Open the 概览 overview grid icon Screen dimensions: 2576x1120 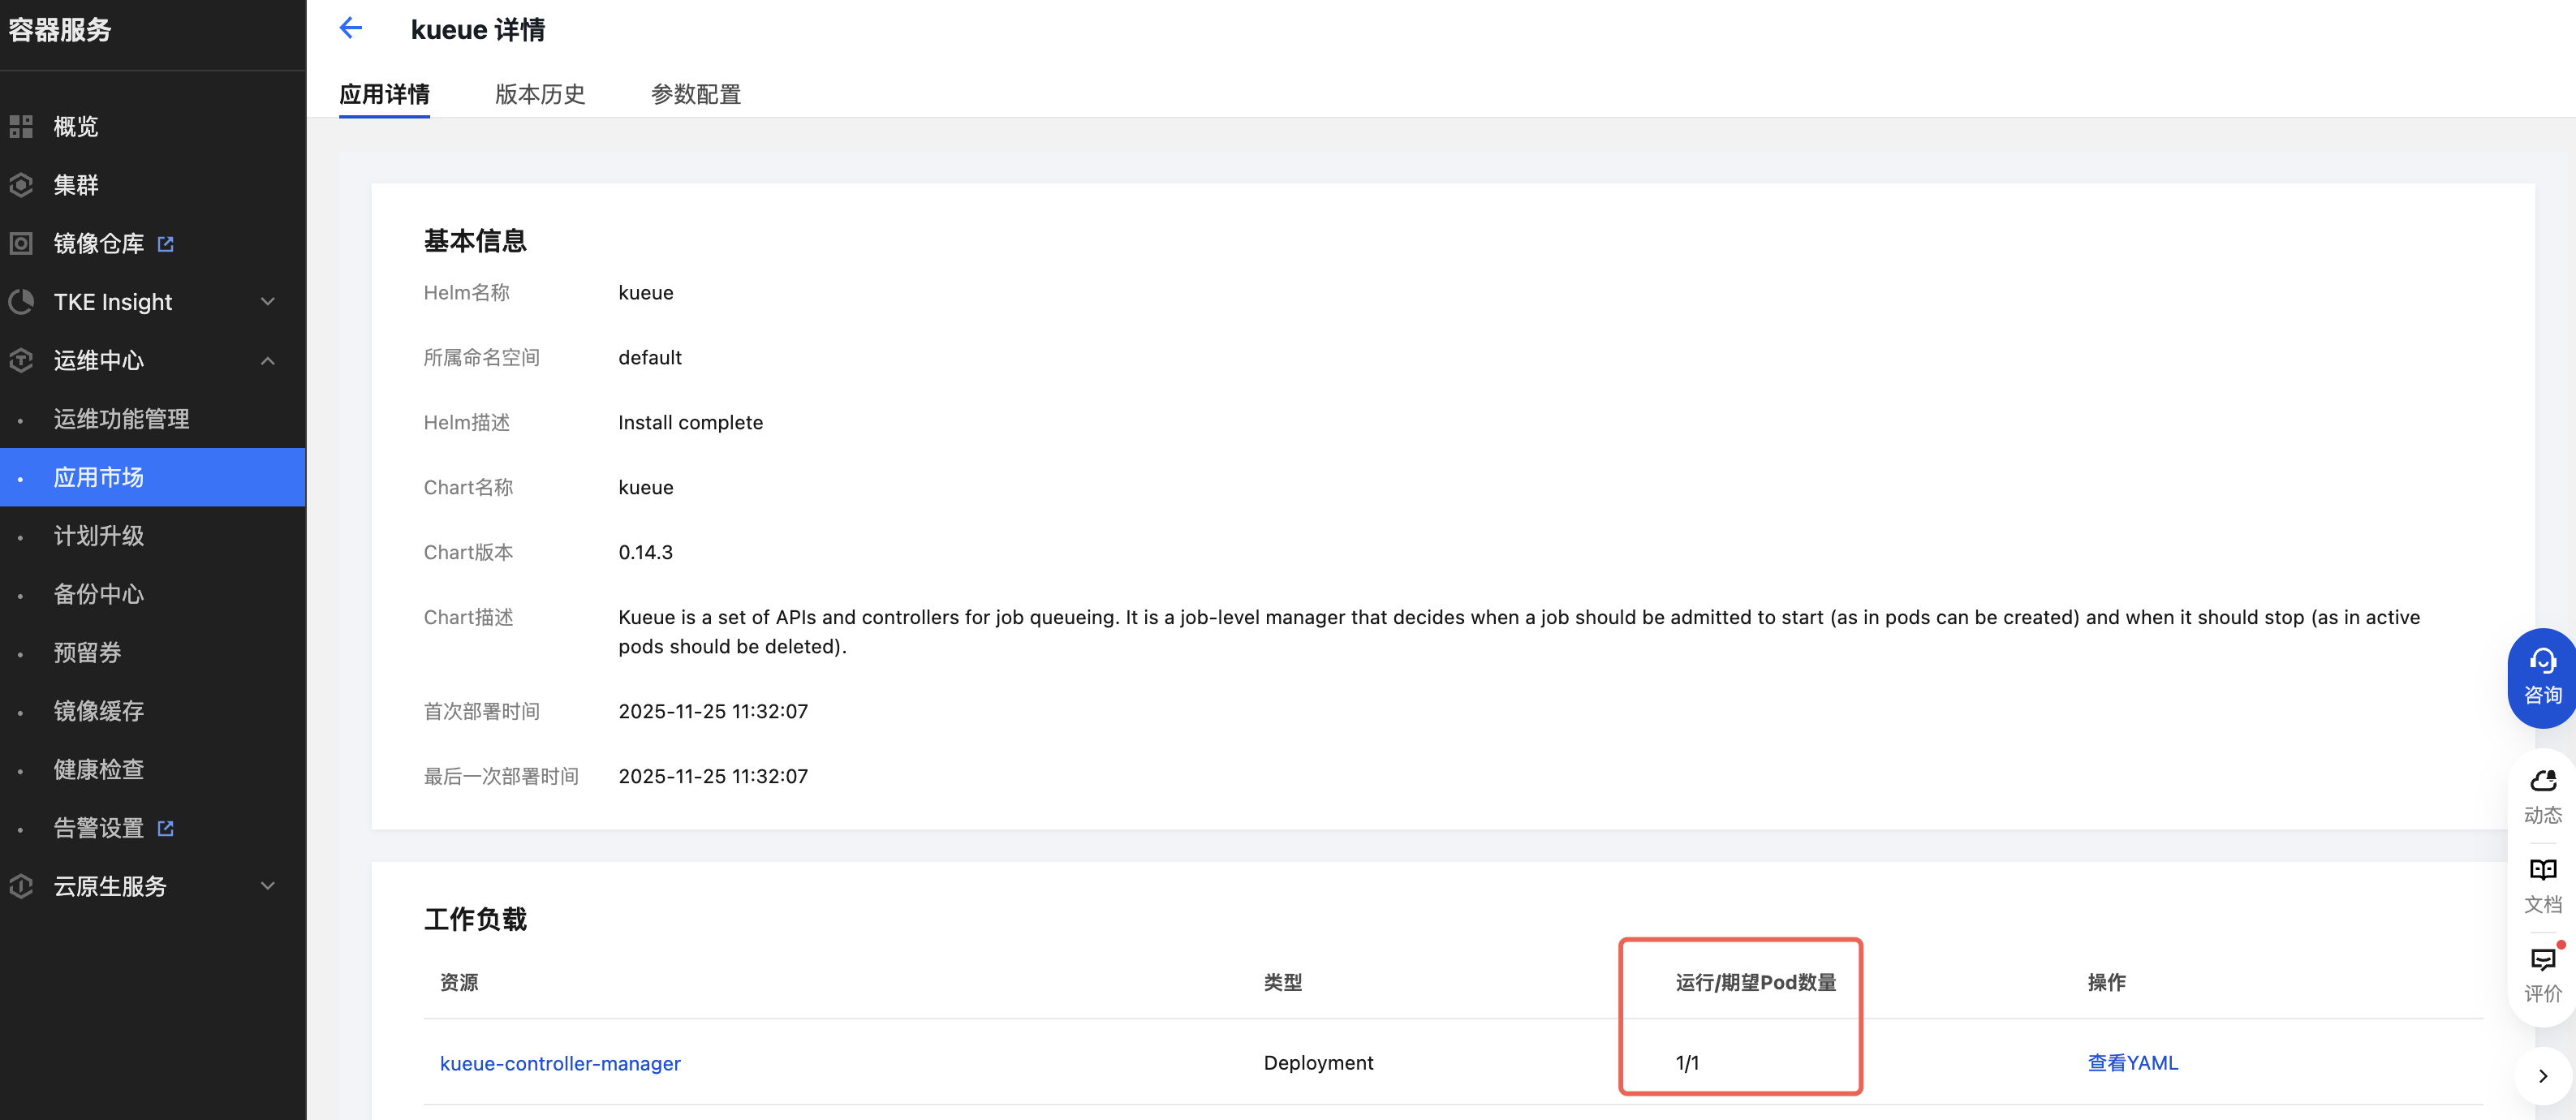21,127
